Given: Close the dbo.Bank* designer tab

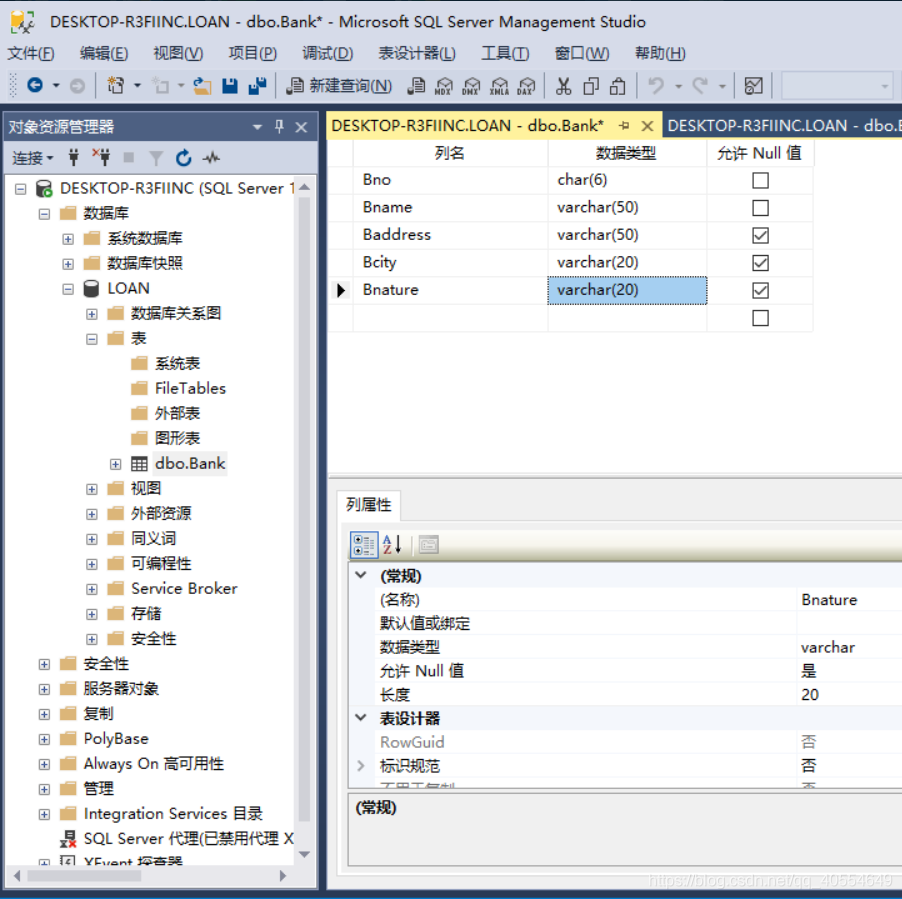Looking at the screenshot, I should (x=647, y=126).
